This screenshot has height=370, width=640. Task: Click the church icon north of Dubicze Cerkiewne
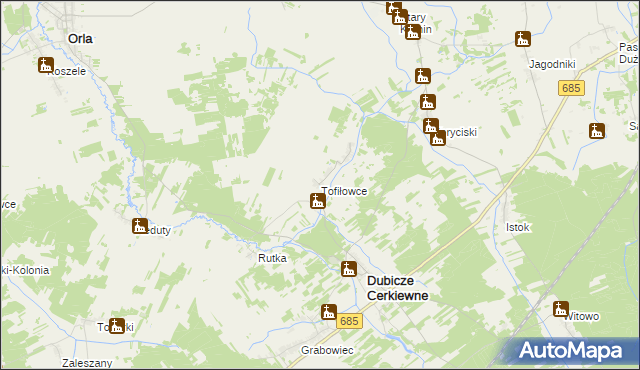349,269
